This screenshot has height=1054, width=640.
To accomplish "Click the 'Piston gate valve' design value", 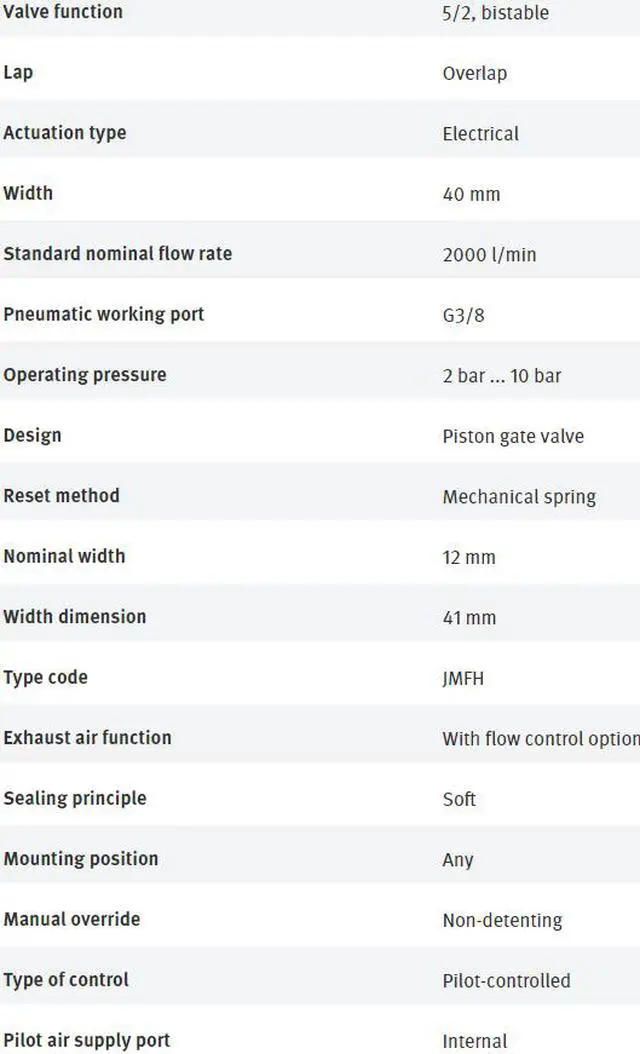I will tap(513, 436).
